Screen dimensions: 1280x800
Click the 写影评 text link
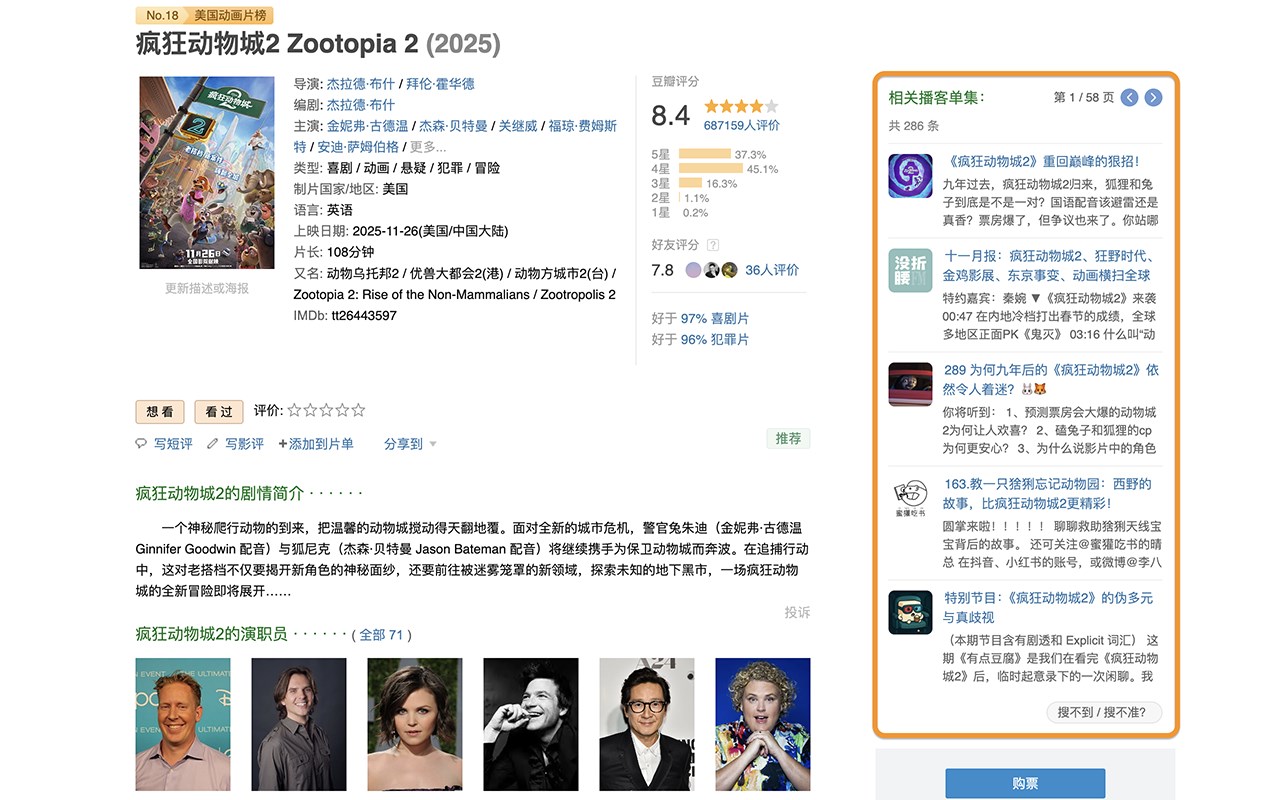[244, 444]
